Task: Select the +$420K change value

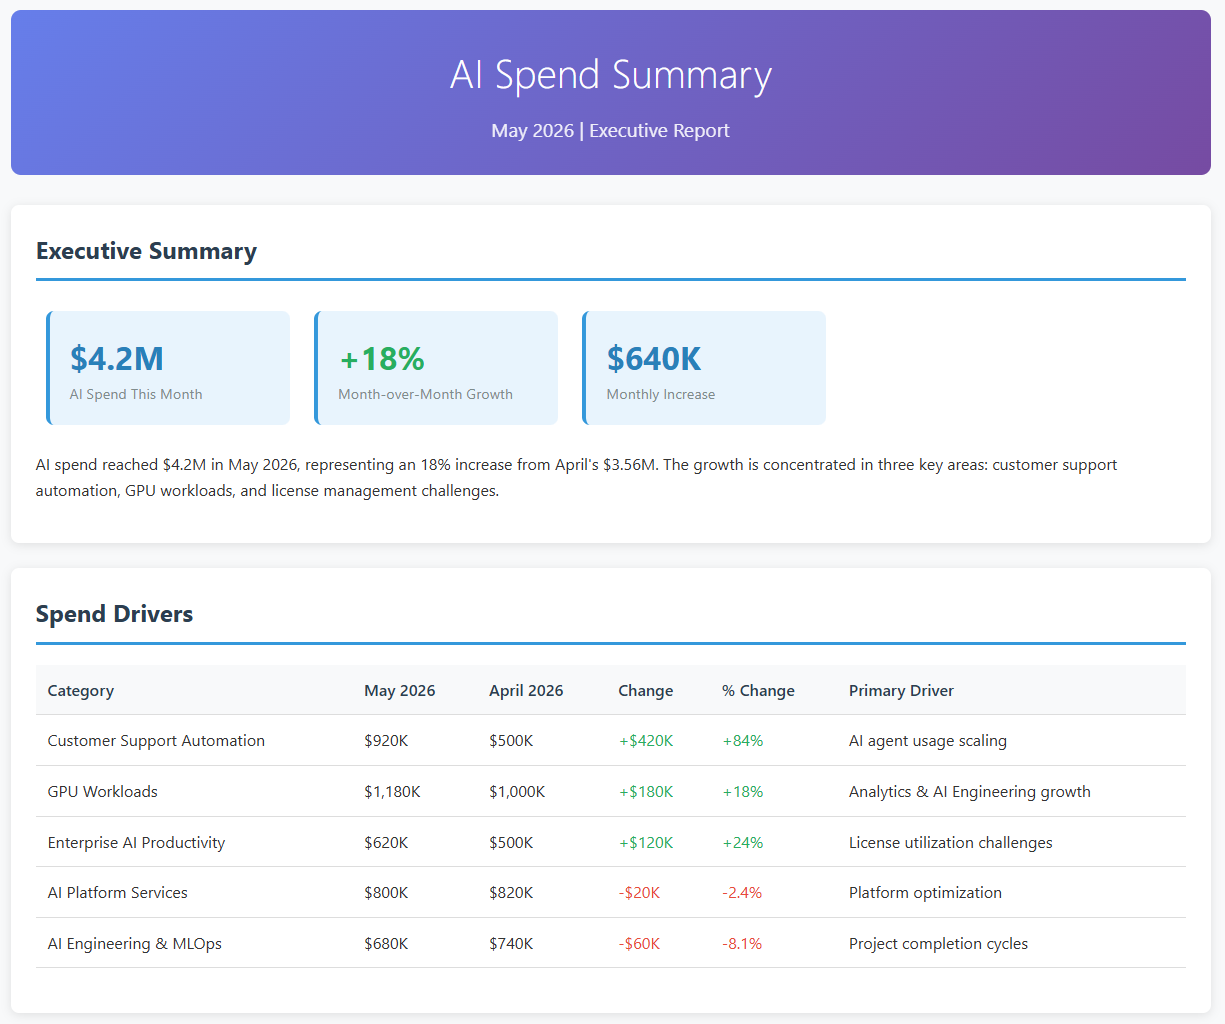Action: pyautogui.click(x=646, y=741)
